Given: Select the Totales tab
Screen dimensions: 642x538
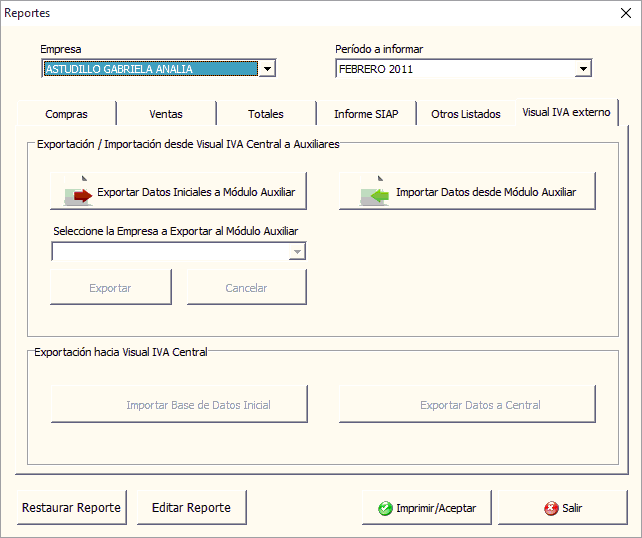Looking at the screenshot, I should [266, 114].
